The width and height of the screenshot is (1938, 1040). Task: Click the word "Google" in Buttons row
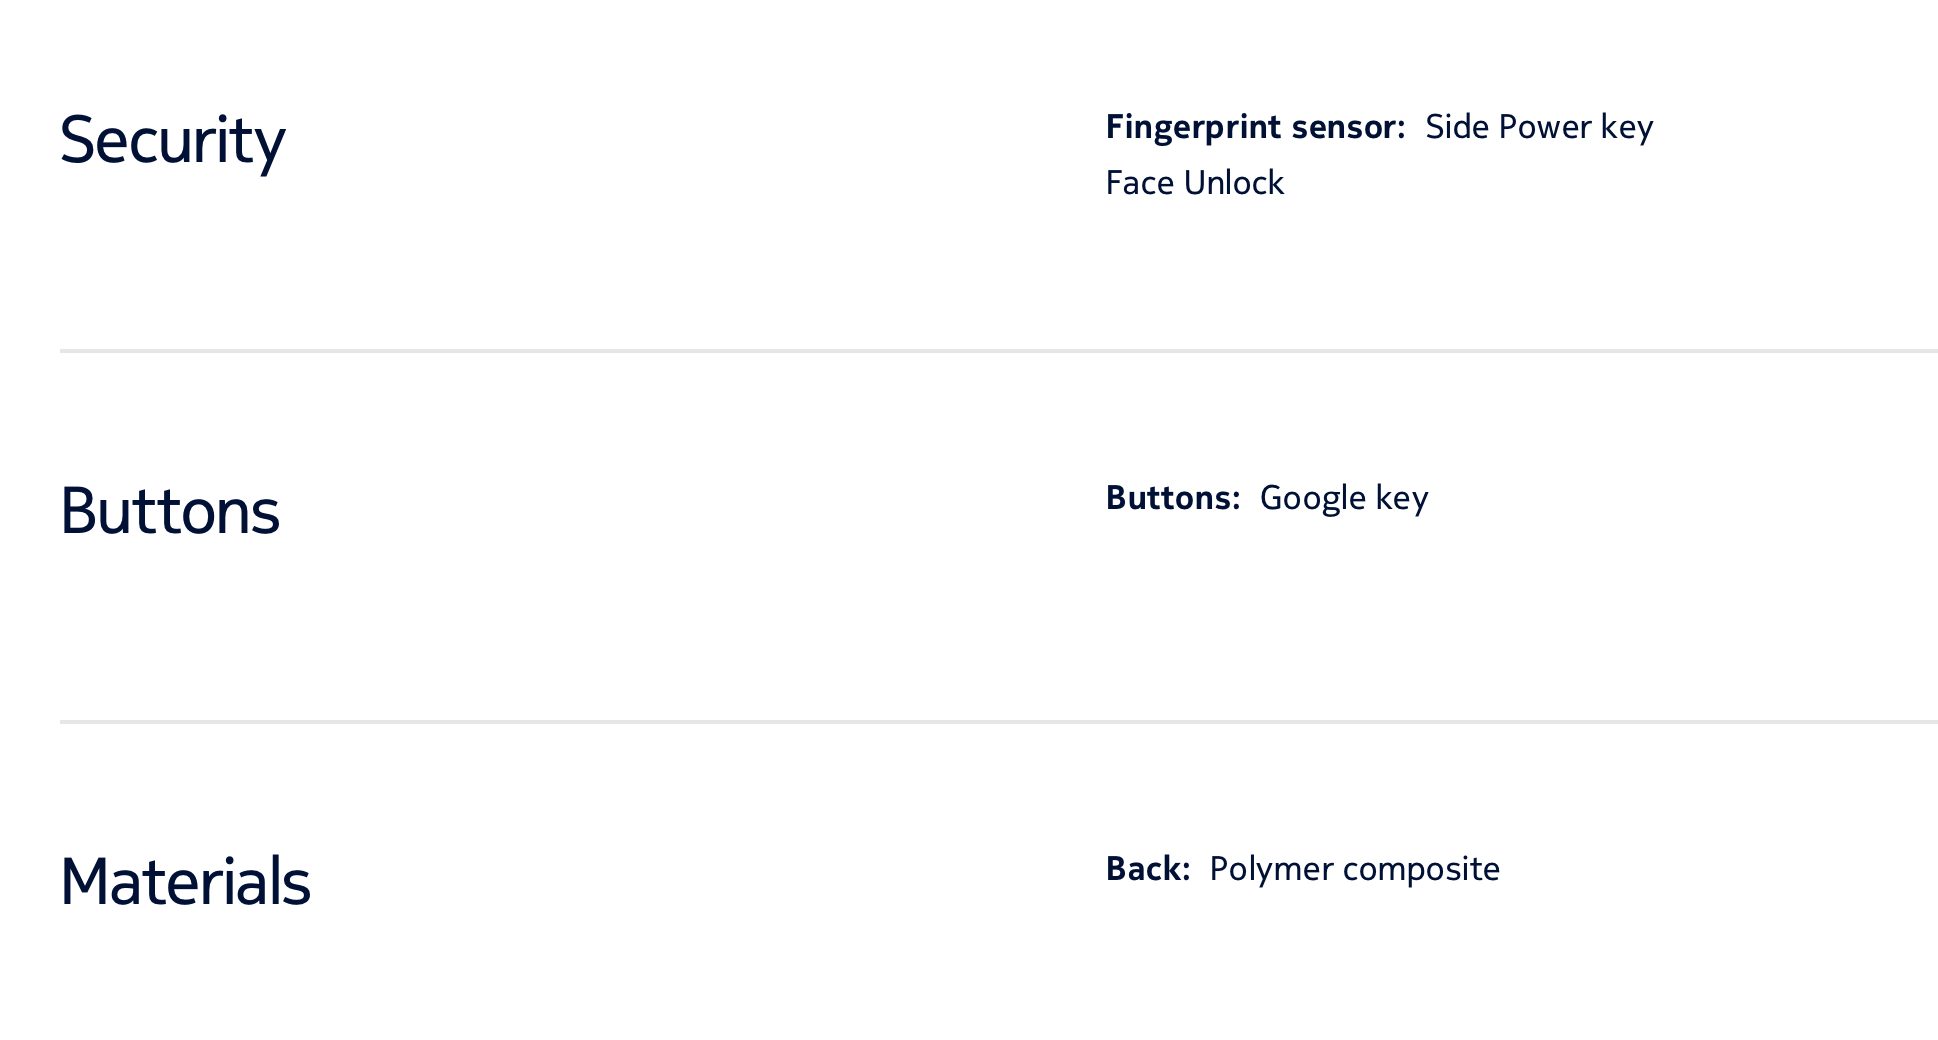click(1312, 498)
